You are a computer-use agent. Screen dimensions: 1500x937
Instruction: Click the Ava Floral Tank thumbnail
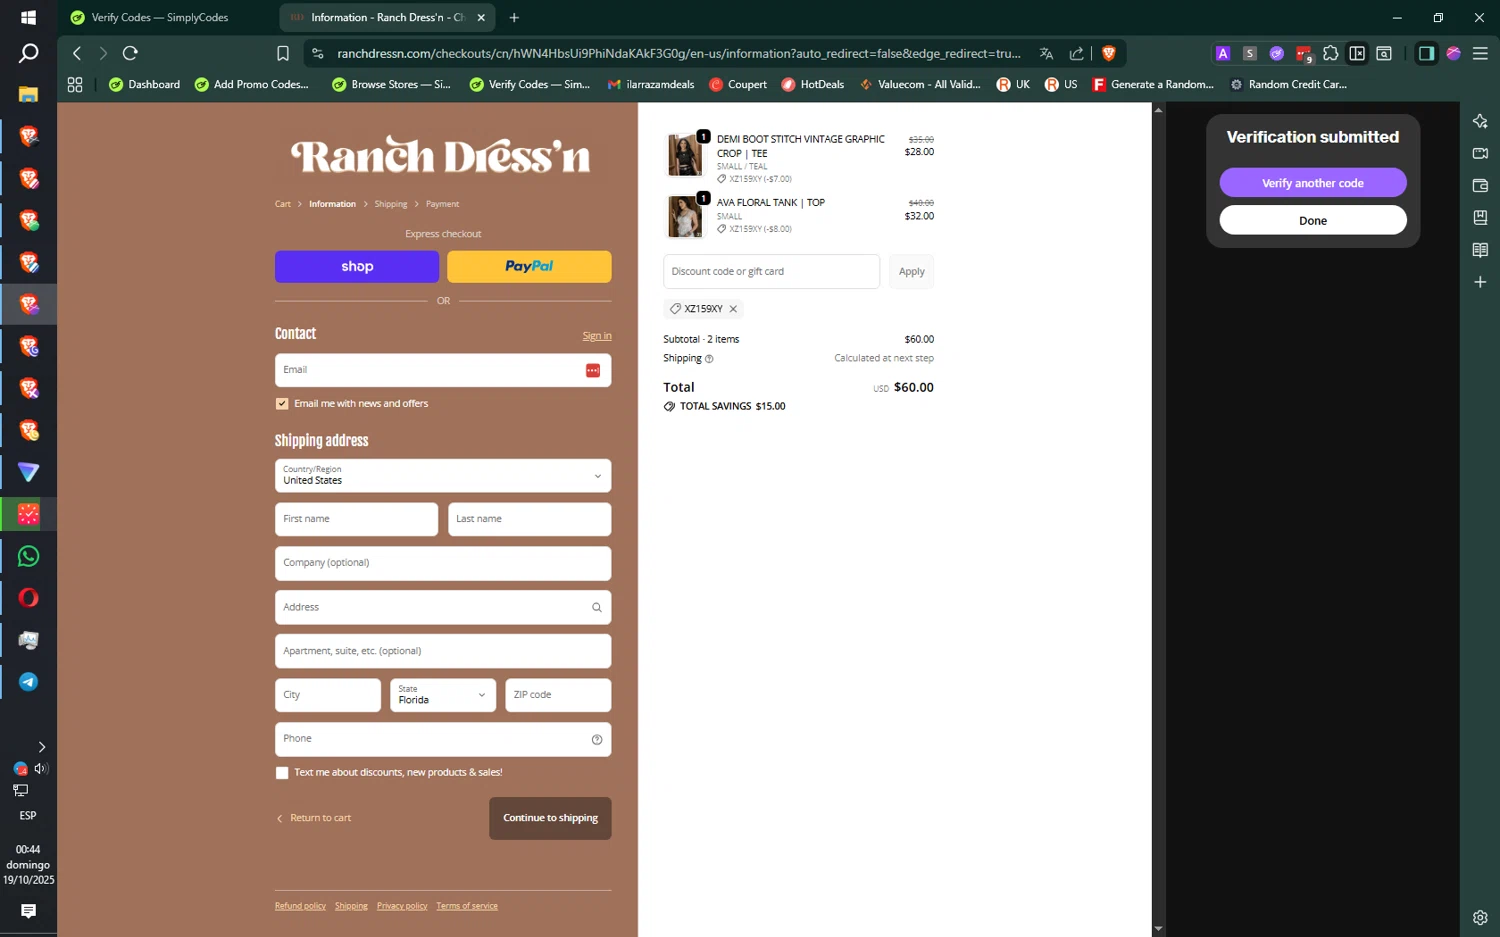[x=685, y=217]
